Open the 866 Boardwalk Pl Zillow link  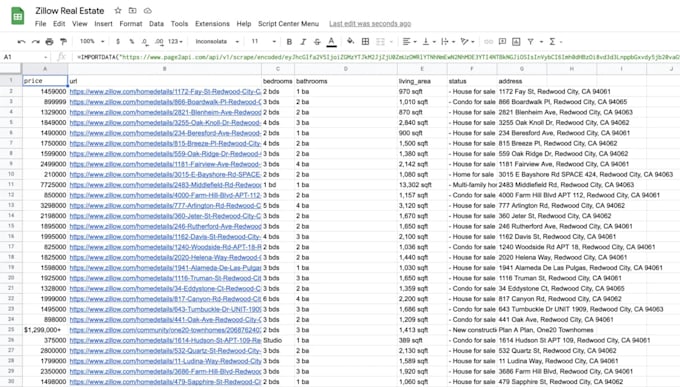[165, 102]
